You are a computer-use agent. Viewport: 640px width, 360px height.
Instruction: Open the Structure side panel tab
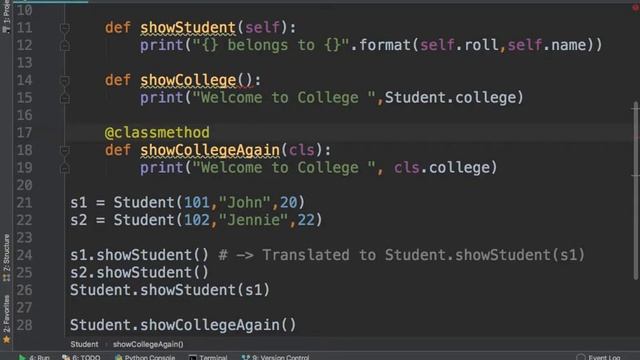click(x=6, y=257)
